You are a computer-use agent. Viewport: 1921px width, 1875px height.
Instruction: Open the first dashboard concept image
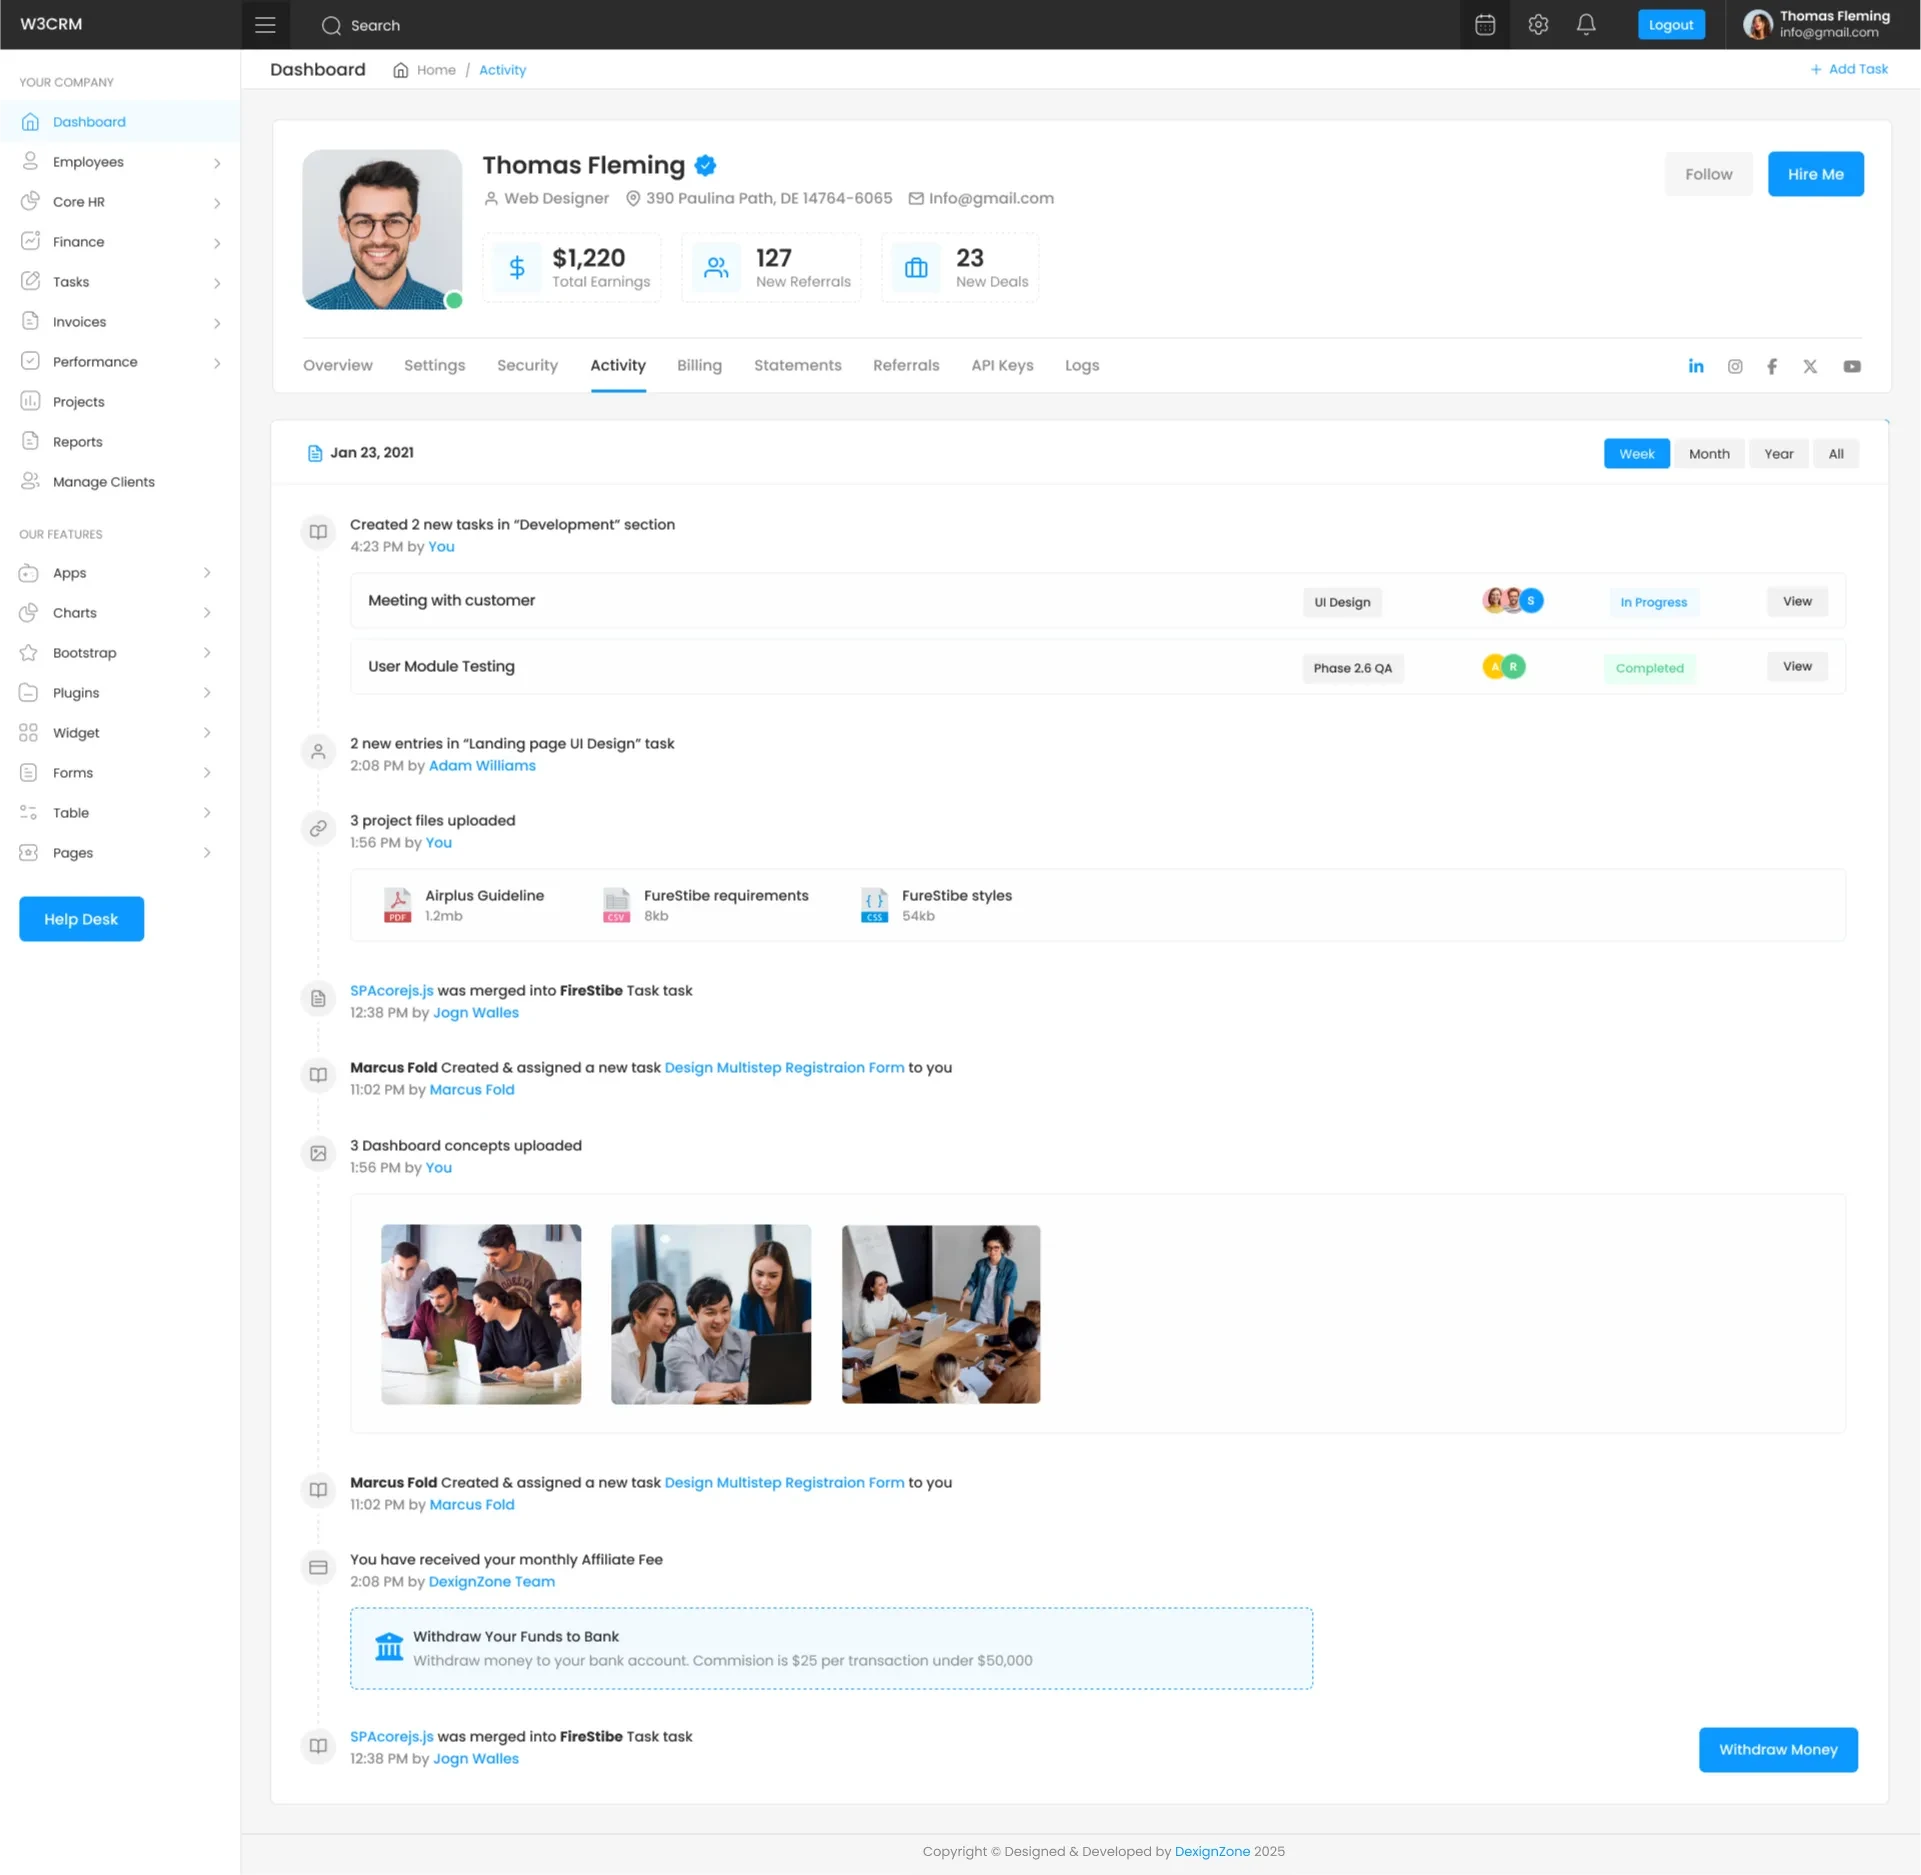[x=481, y=1314]
